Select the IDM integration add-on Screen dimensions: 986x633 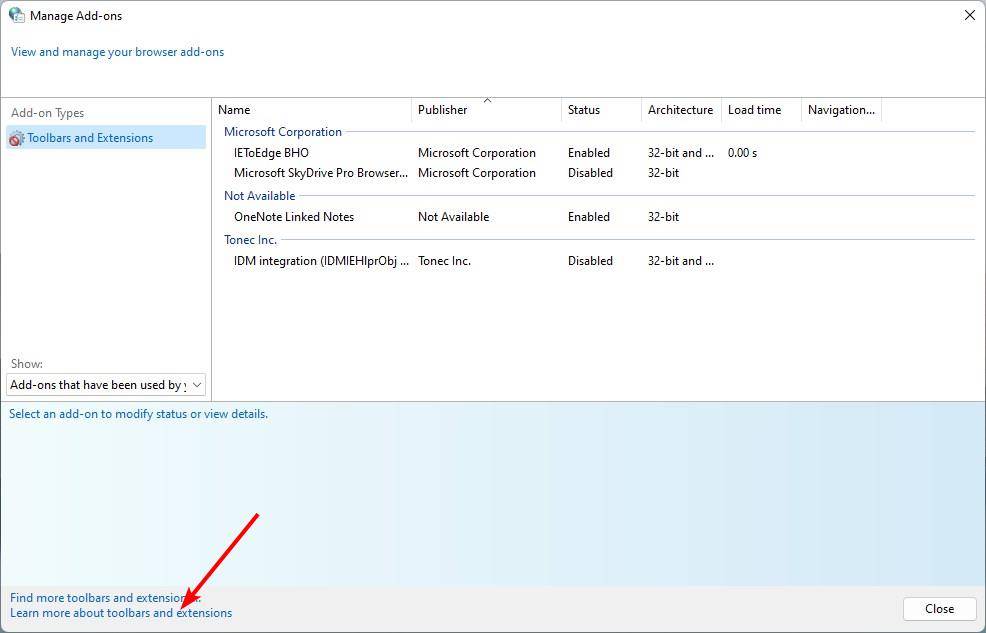click(321, 261)
